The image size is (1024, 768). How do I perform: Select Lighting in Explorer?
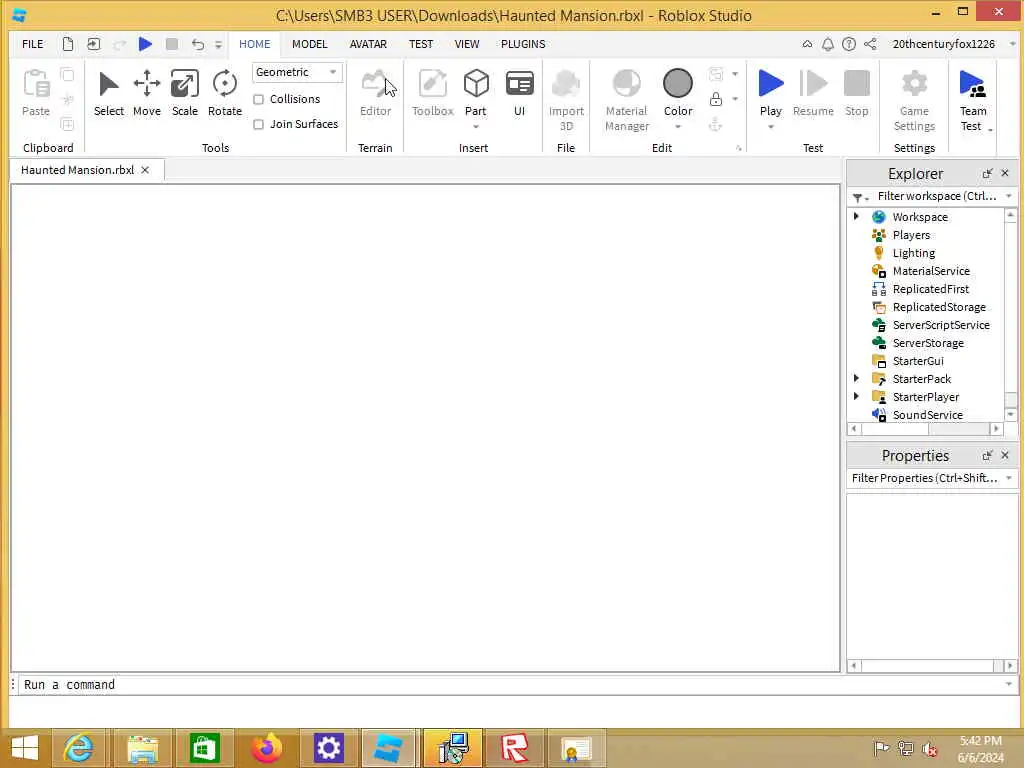point(914,253)
